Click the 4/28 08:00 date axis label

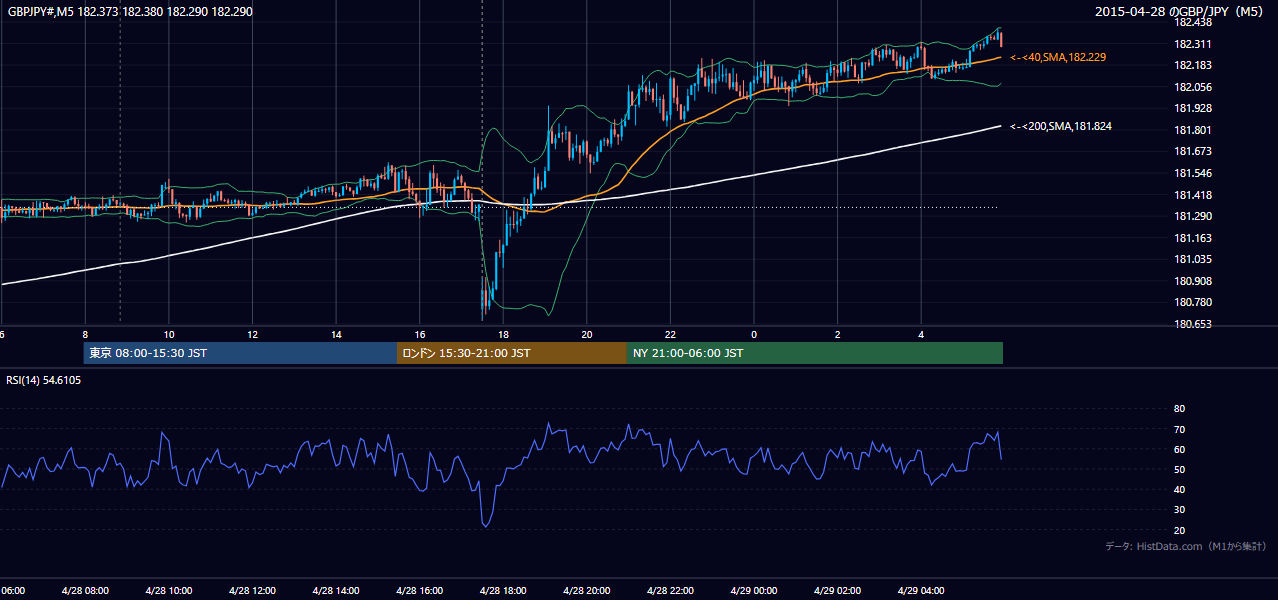coord(85,591)
